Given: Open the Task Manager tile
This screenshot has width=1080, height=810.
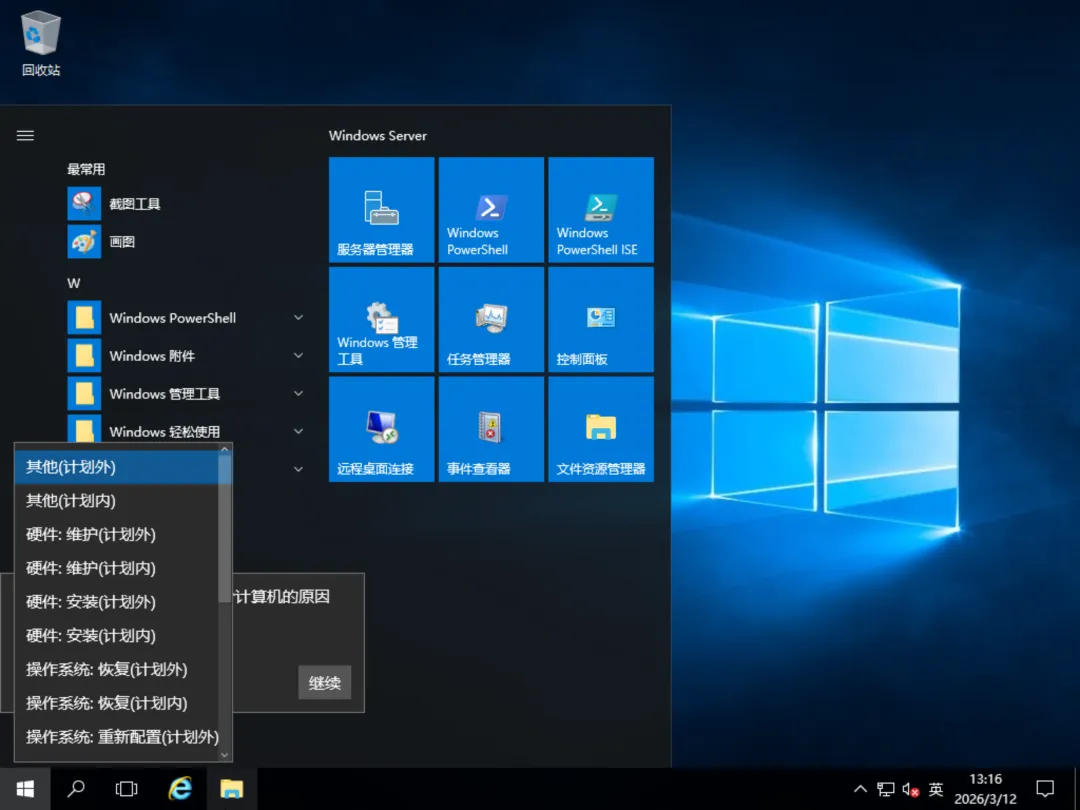Looking at the screenshot, I should [x=491, y=319].
